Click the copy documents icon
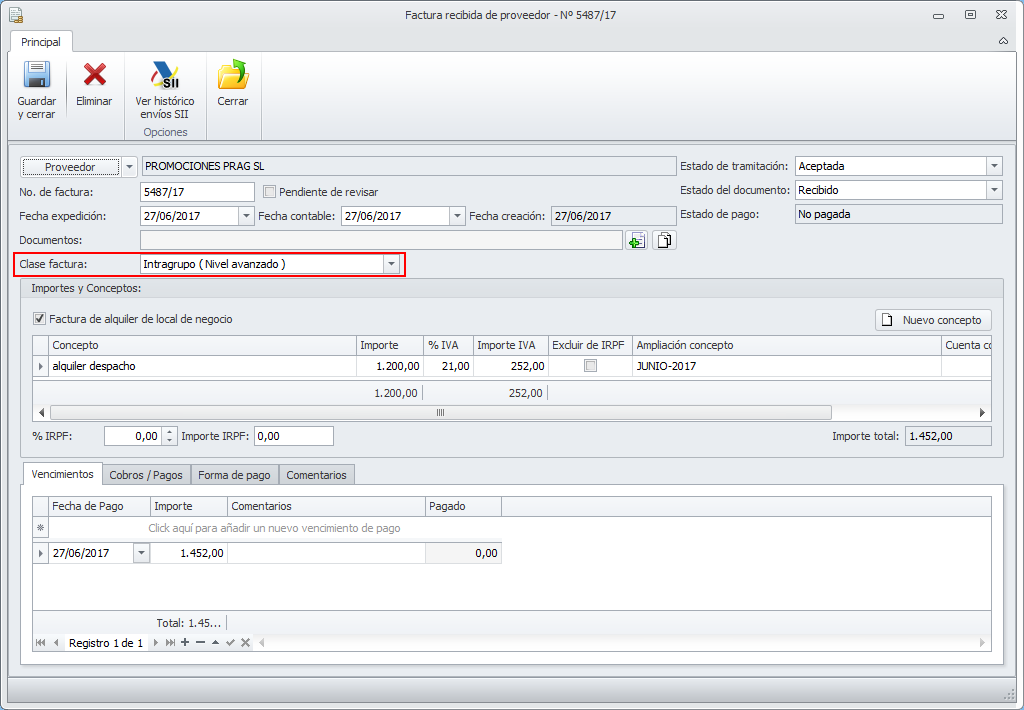Viewport: 1024px width, 710px height. coord(665,240)
